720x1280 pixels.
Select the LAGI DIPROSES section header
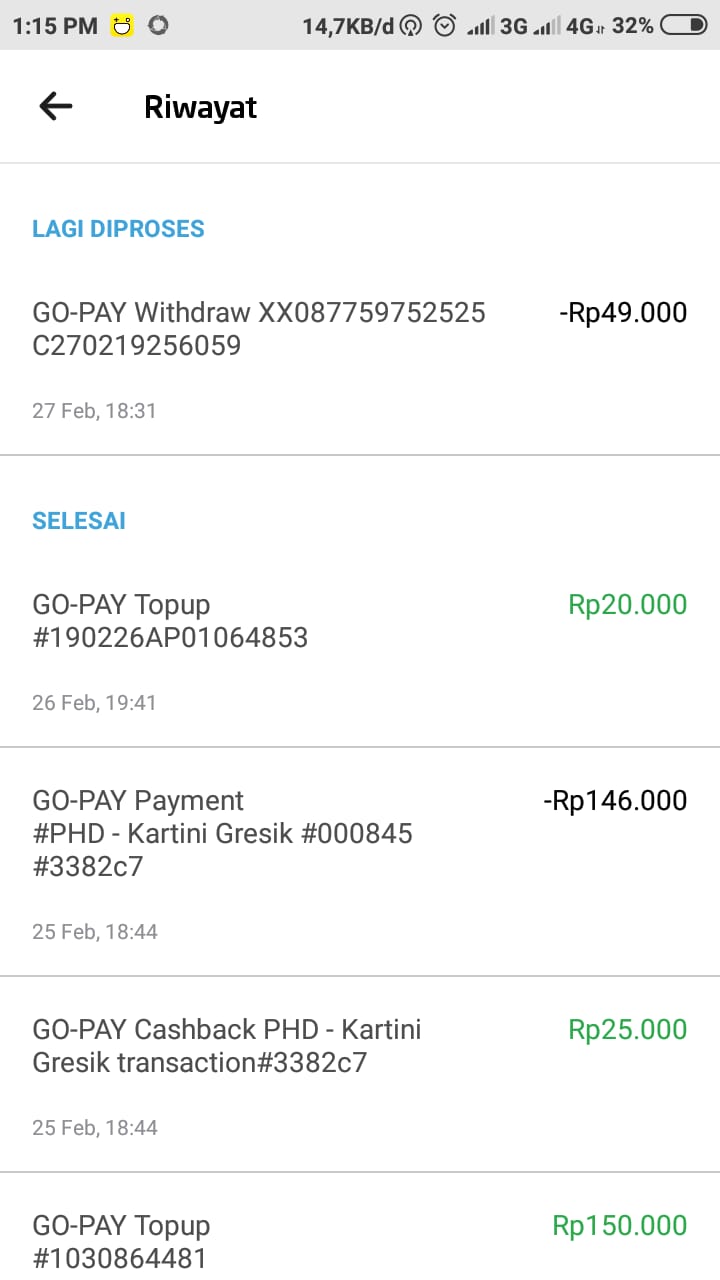(118, 229)
